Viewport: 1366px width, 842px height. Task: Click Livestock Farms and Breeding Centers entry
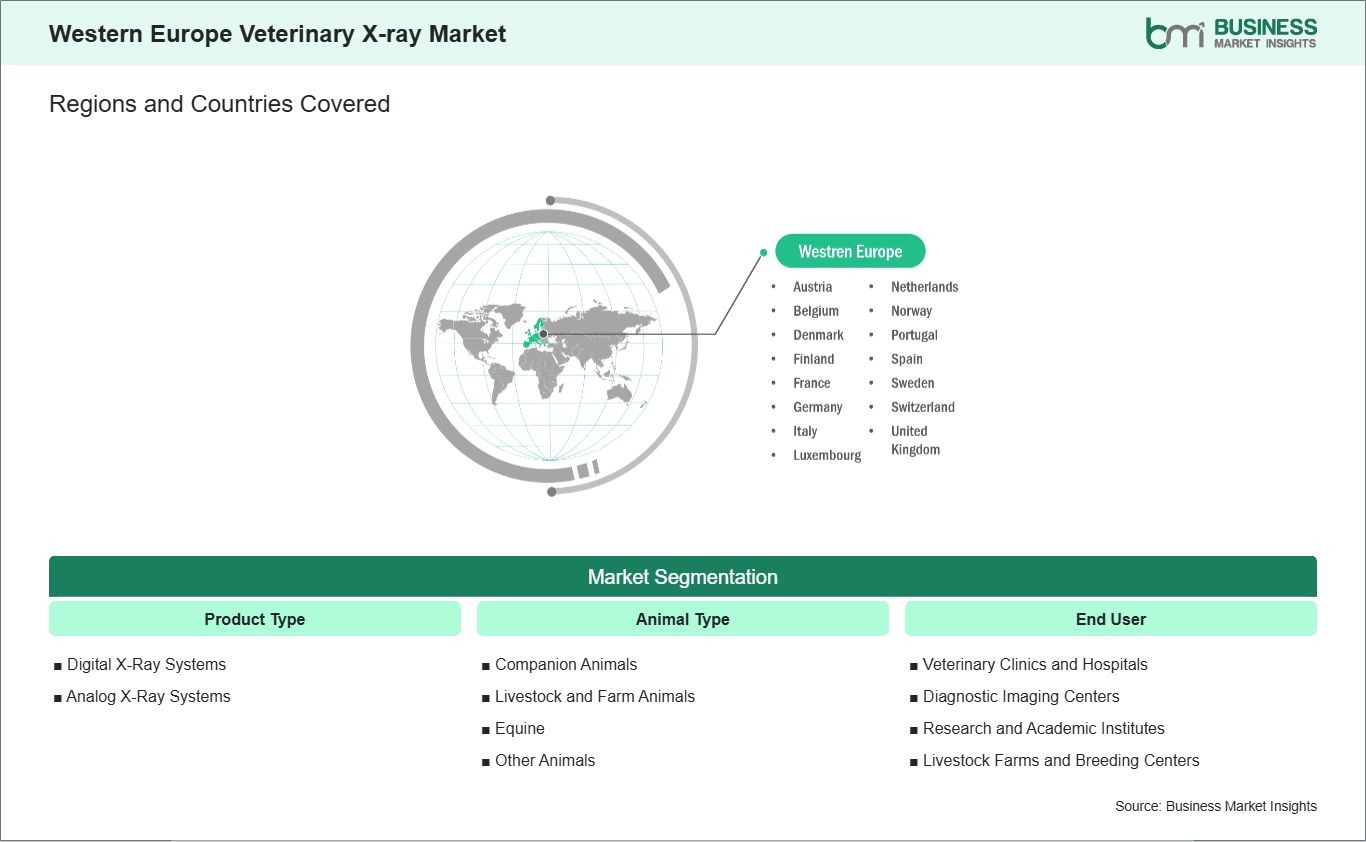(x=1061, y=761)
